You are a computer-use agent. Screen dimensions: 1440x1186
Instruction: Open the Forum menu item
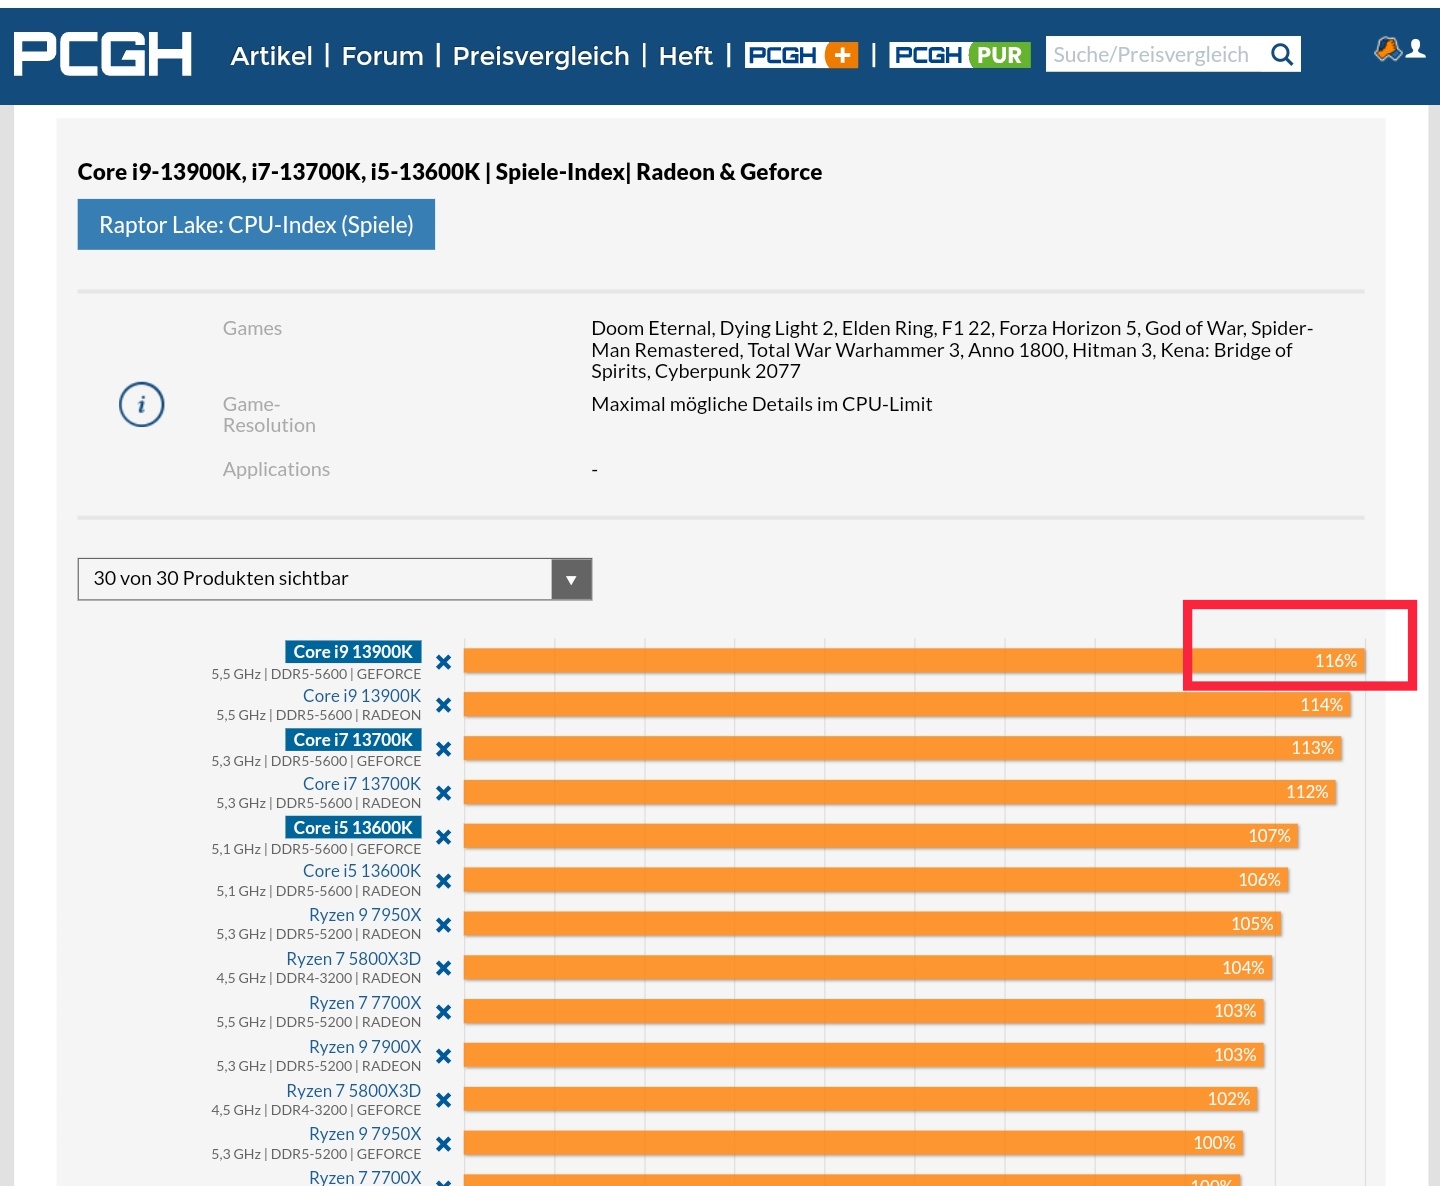pos(382,56)
